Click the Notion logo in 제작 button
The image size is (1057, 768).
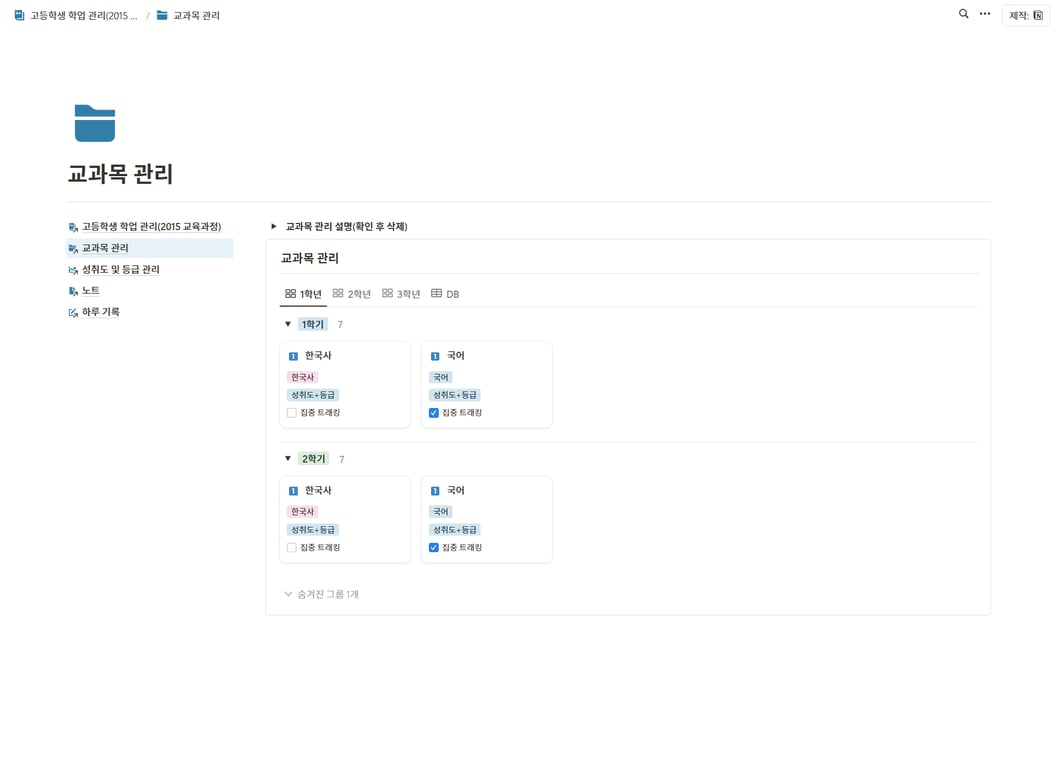(x=1038, y=16)
